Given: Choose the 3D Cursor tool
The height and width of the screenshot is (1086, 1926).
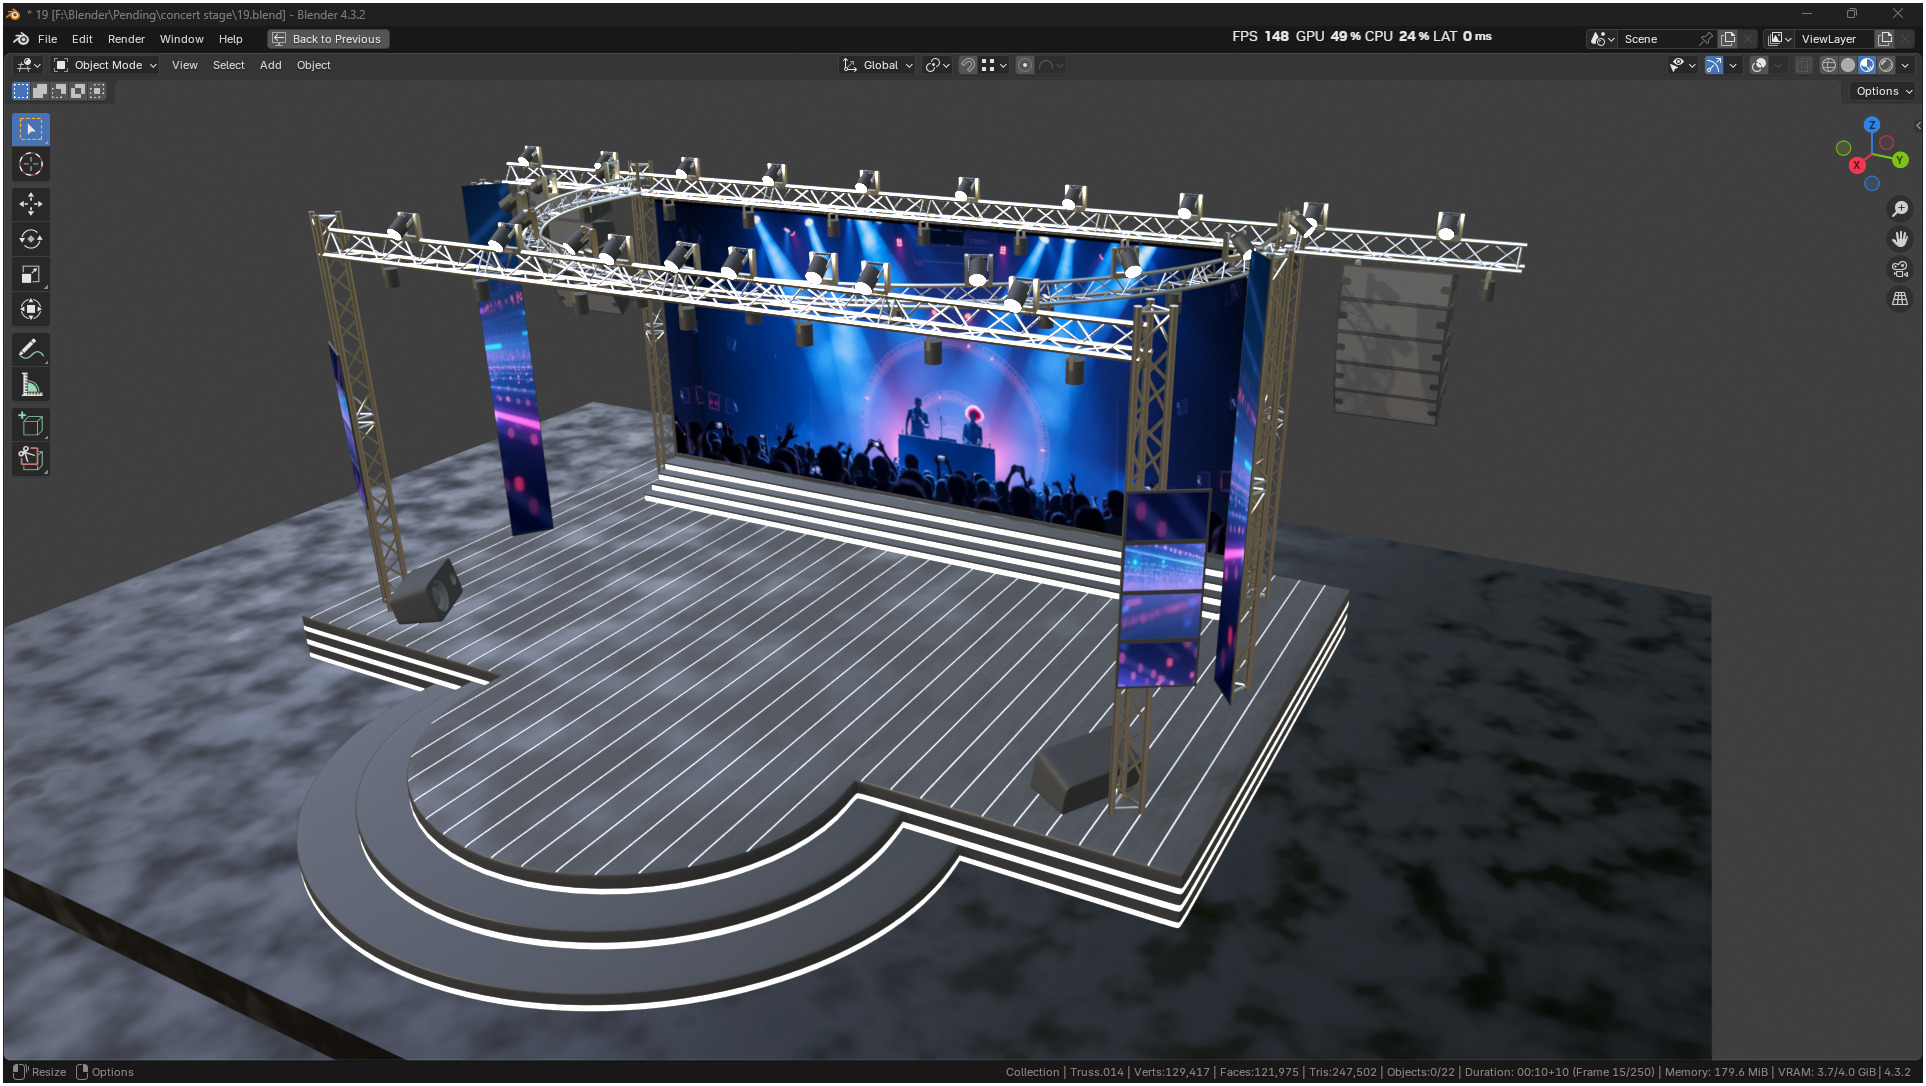Looking at the screenshot, I should tap(31, 164).
